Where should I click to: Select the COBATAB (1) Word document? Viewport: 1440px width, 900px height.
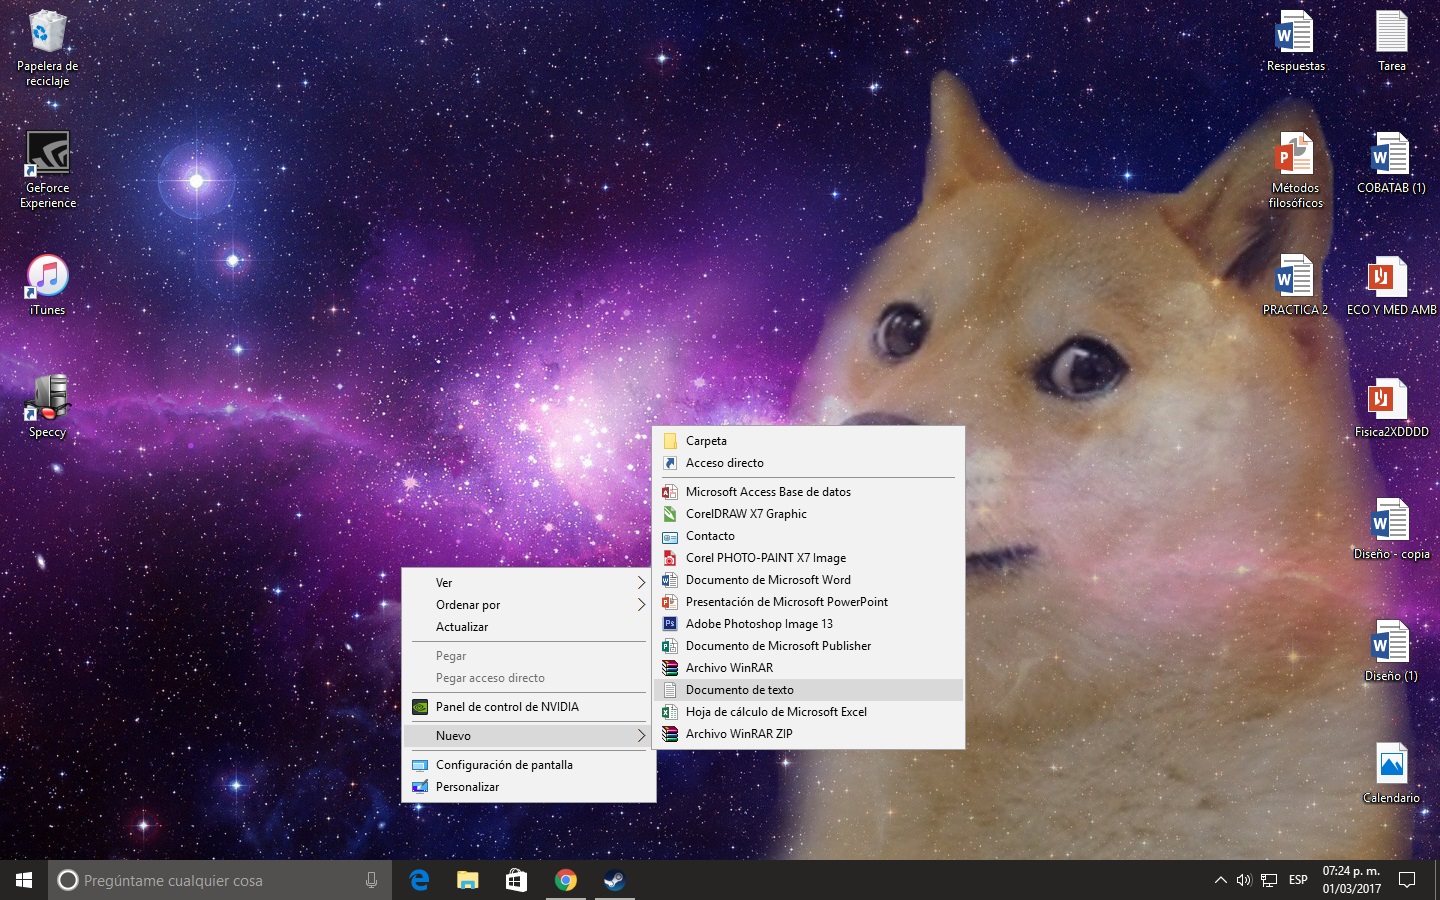tap(1391, 164)
